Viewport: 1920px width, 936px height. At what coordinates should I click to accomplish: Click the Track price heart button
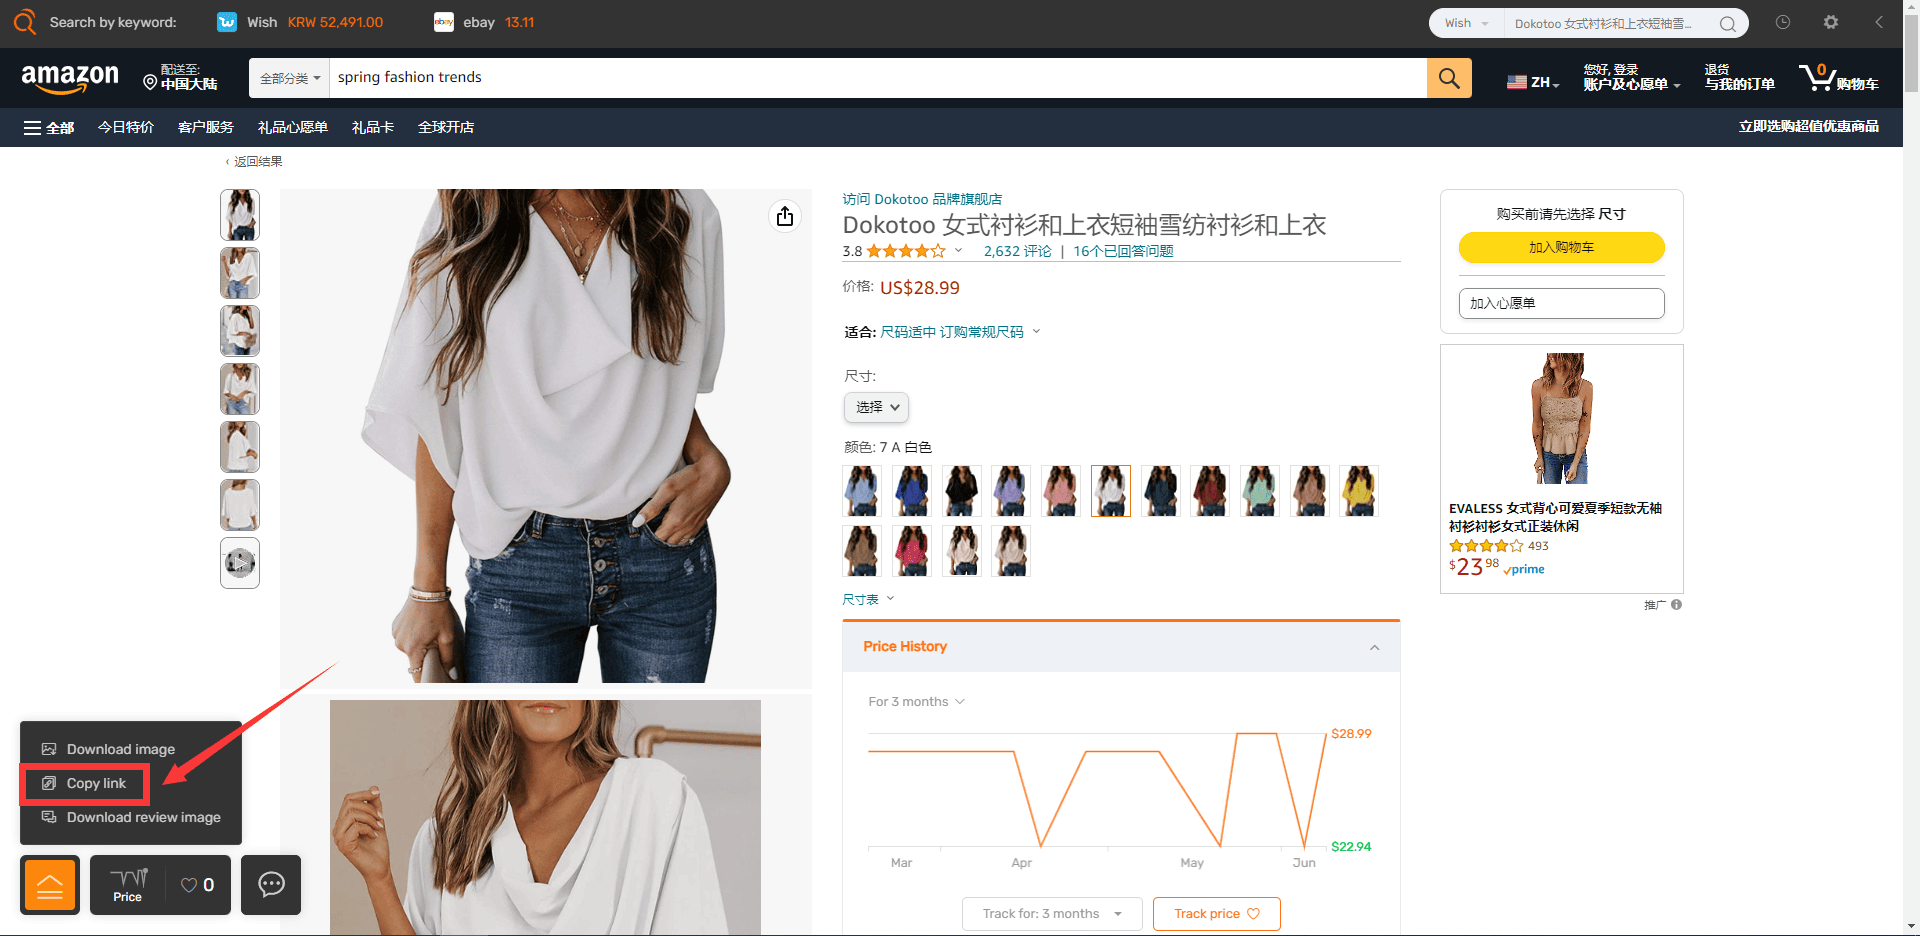click(1216, 914)
